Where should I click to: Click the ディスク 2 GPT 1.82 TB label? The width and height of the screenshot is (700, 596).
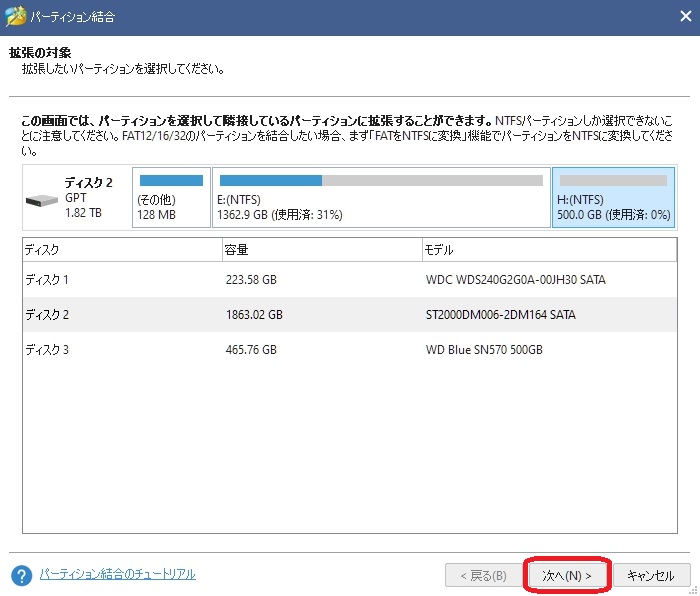click(88, 197)
